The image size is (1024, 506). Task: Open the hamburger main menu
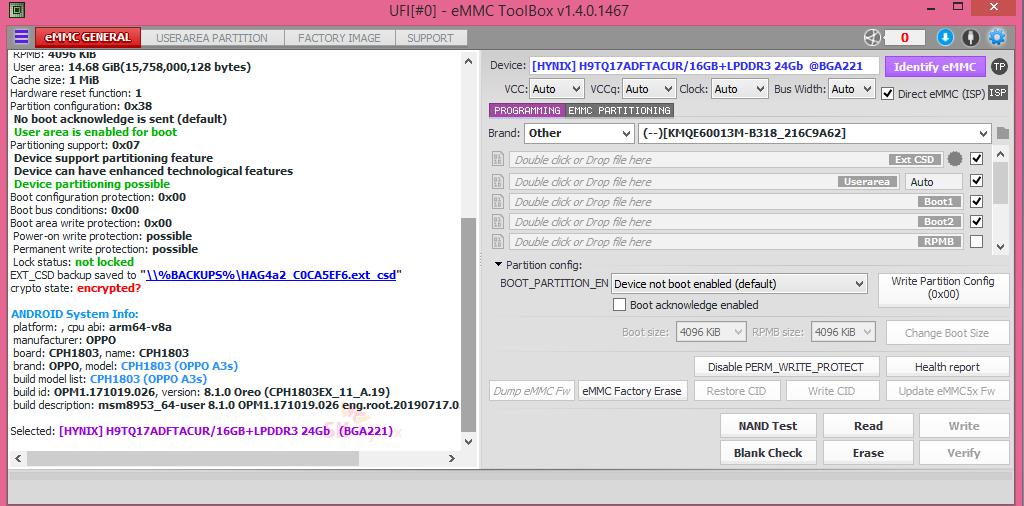(22, 37)
